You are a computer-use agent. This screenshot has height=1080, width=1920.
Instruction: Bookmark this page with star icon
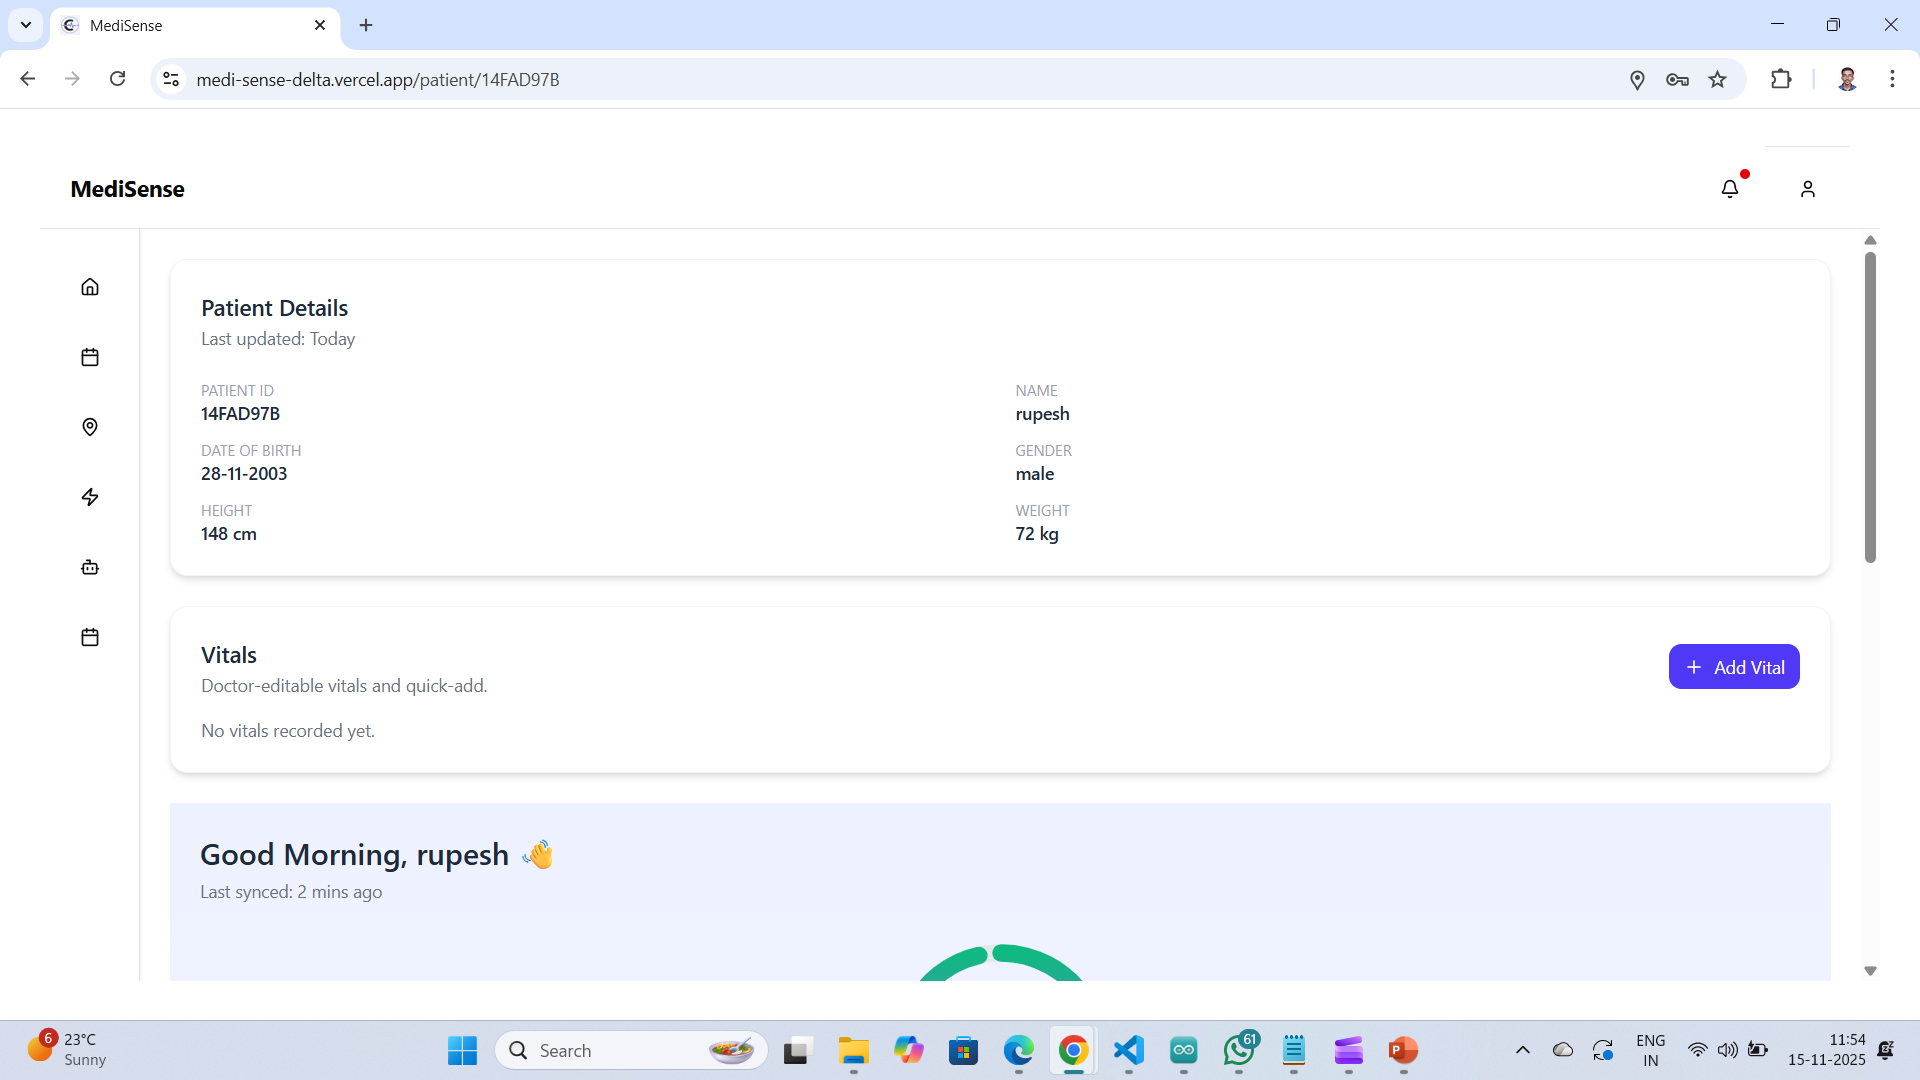point(1717,79)
